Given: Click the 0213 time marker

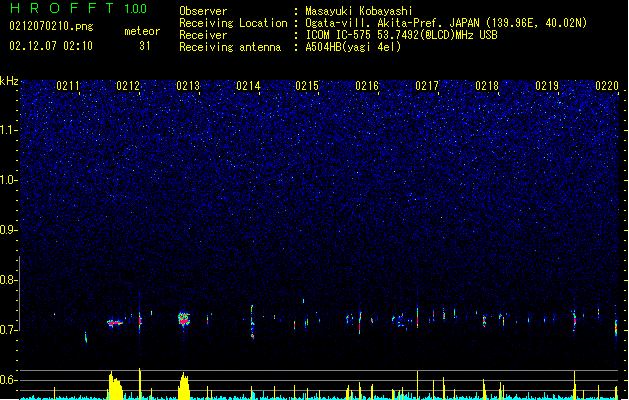Looking at the screenshot, I should tap(188, 86).
